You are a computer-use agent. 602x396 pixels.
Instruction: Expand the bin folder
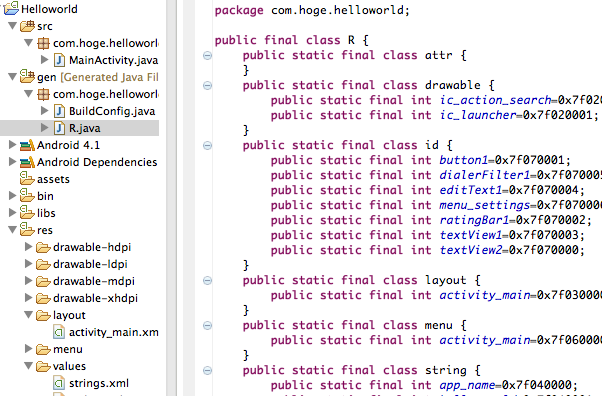[x=12, y=196]
